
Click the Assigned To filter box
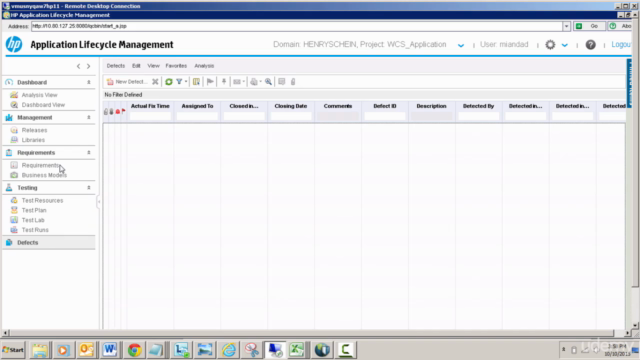click(197, 116)
